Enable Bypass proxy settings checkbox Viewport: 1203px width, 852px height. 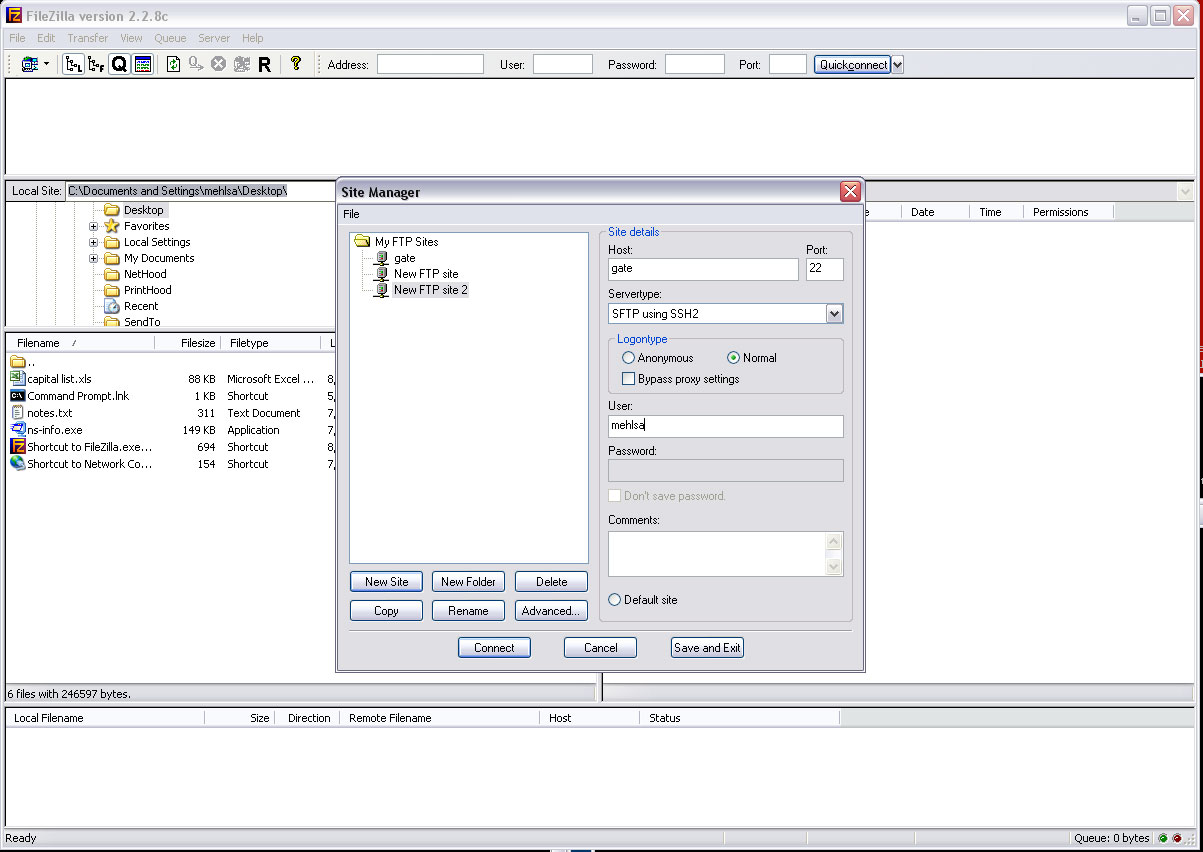point(628,379)
